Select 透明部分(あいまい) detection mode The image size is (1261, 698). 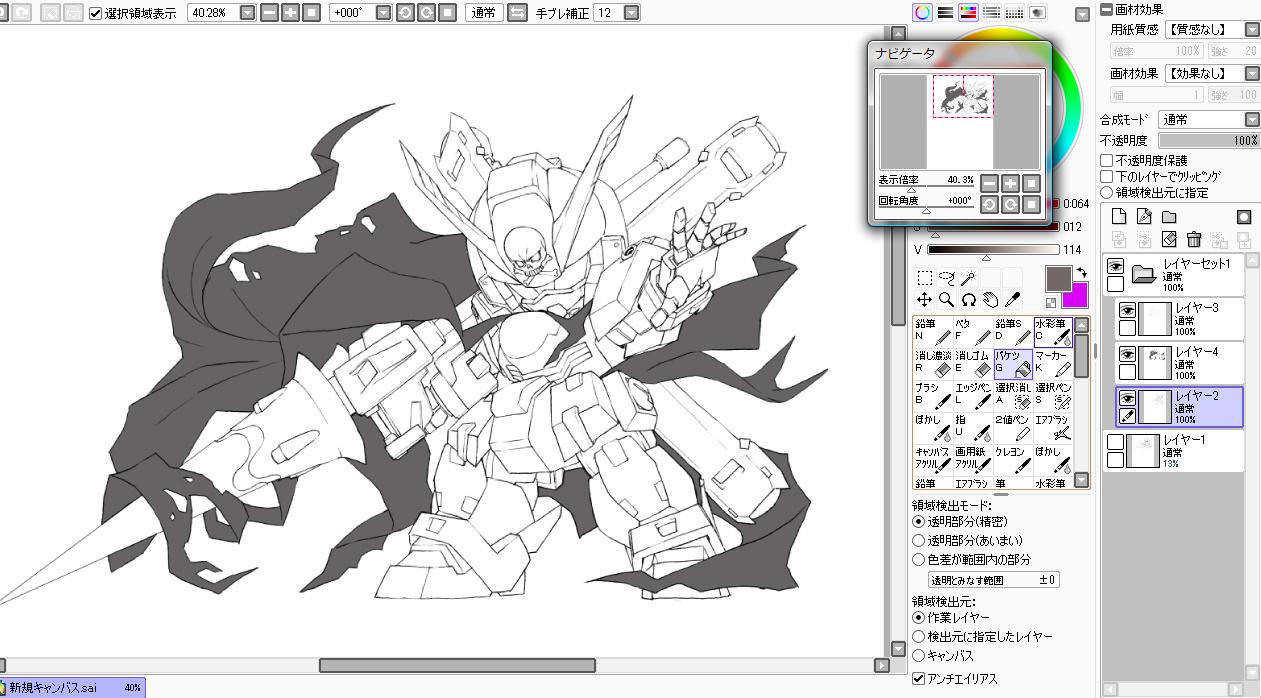(919, 540)
